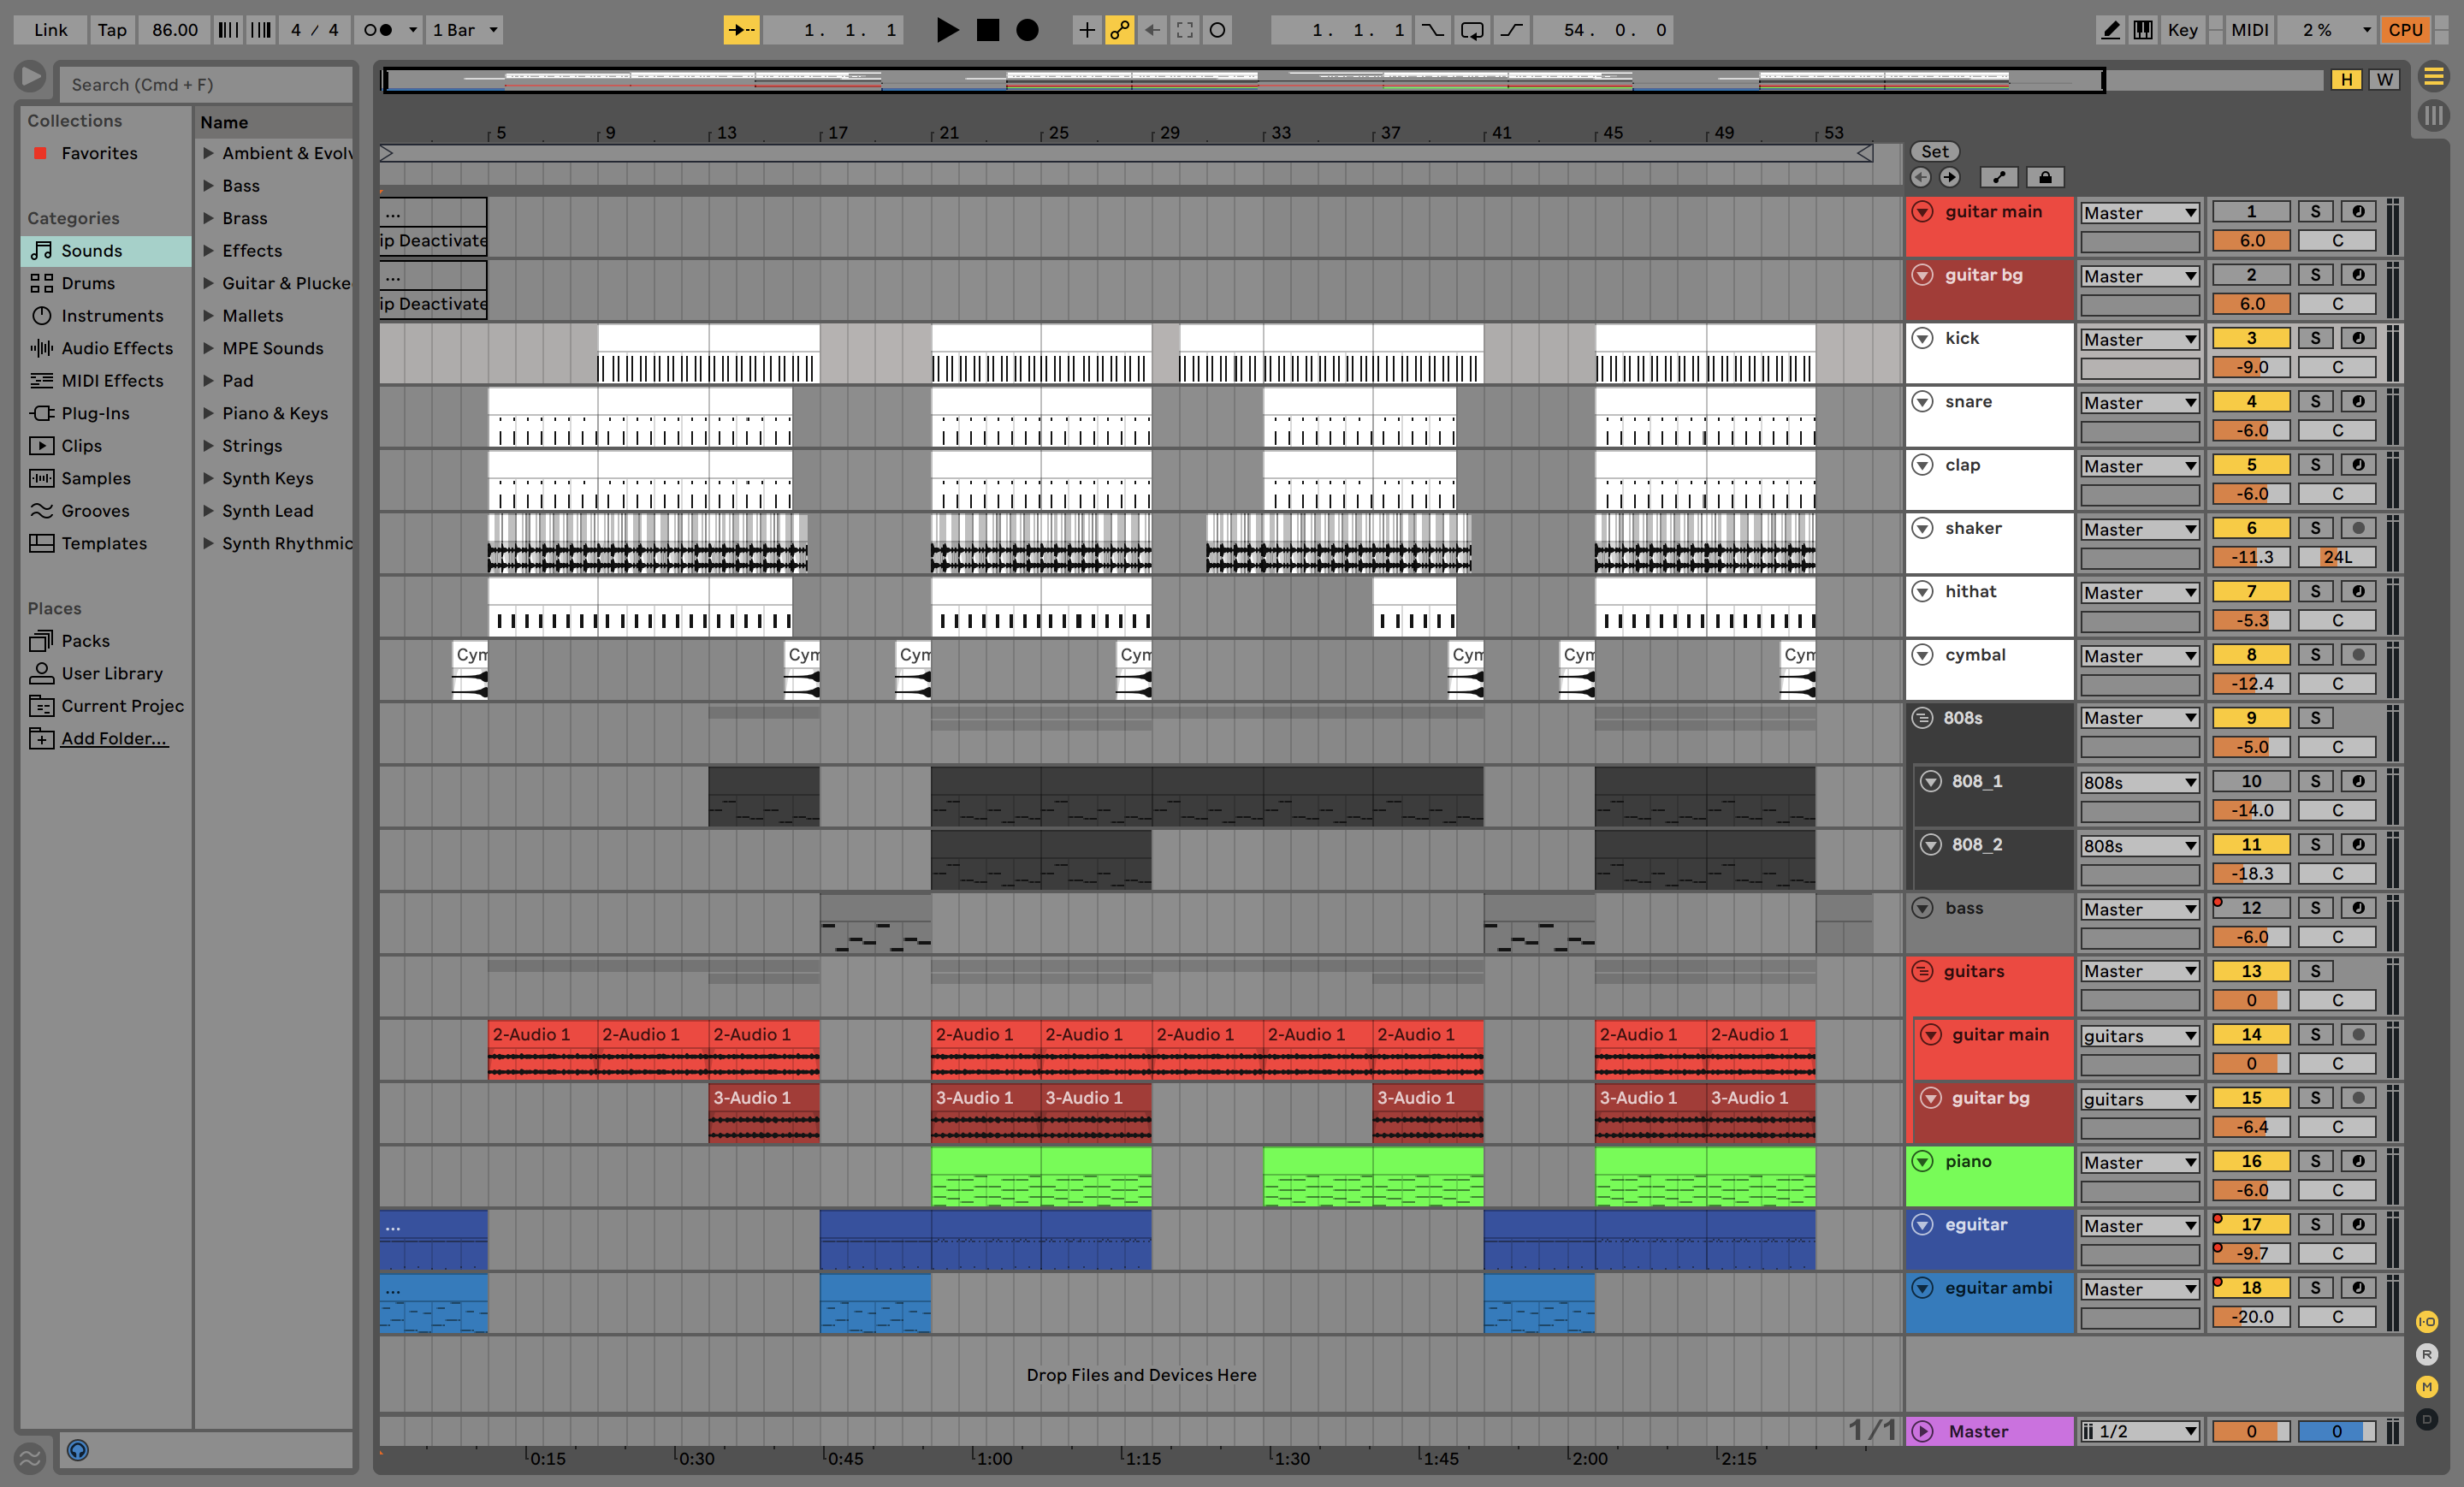Click kick track volume -9.0 slider
2464x1487 pixels.
(2250, 367)
